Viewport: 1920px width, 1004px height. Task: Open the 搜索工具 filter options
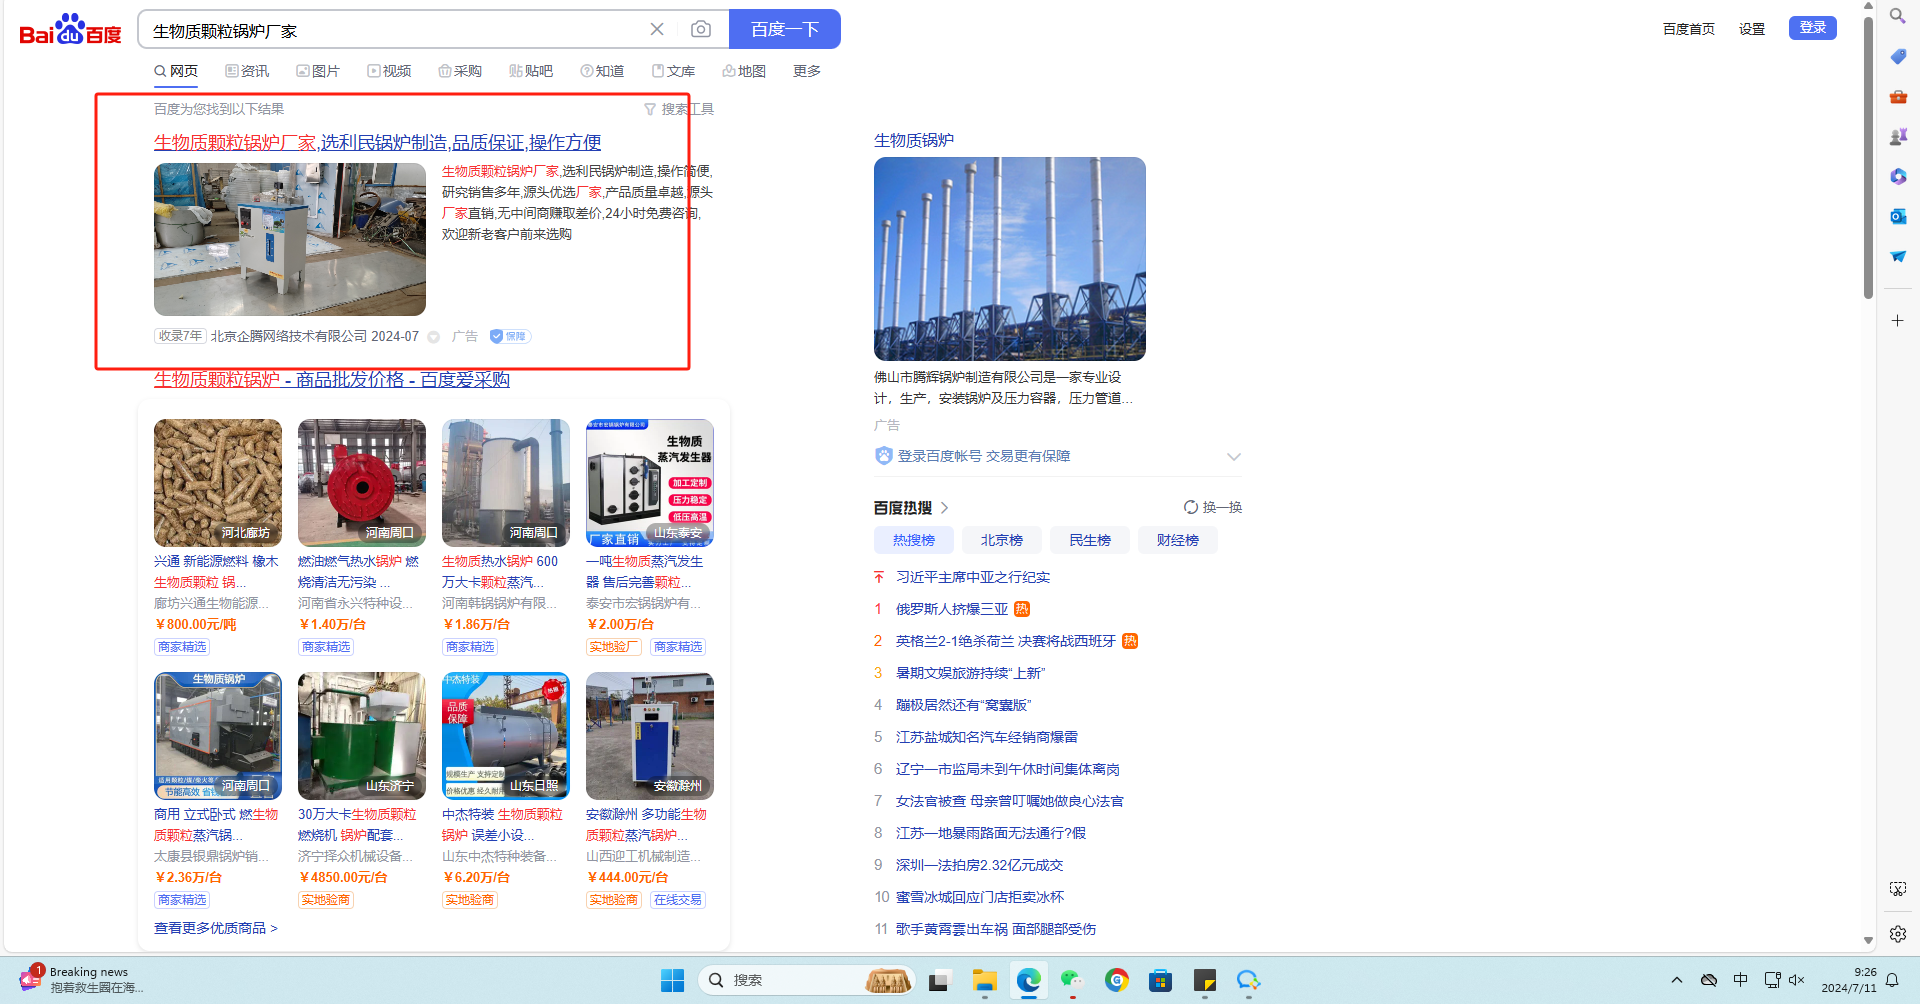pyautogui.click(x=679, y=109)
